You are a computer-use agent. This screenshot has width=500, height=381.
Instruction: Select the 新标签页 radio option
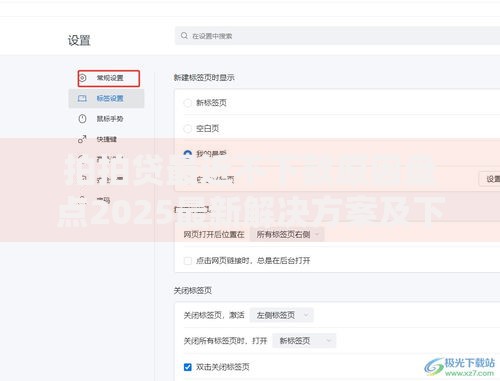pyautogui.click(x=188, y=103)
